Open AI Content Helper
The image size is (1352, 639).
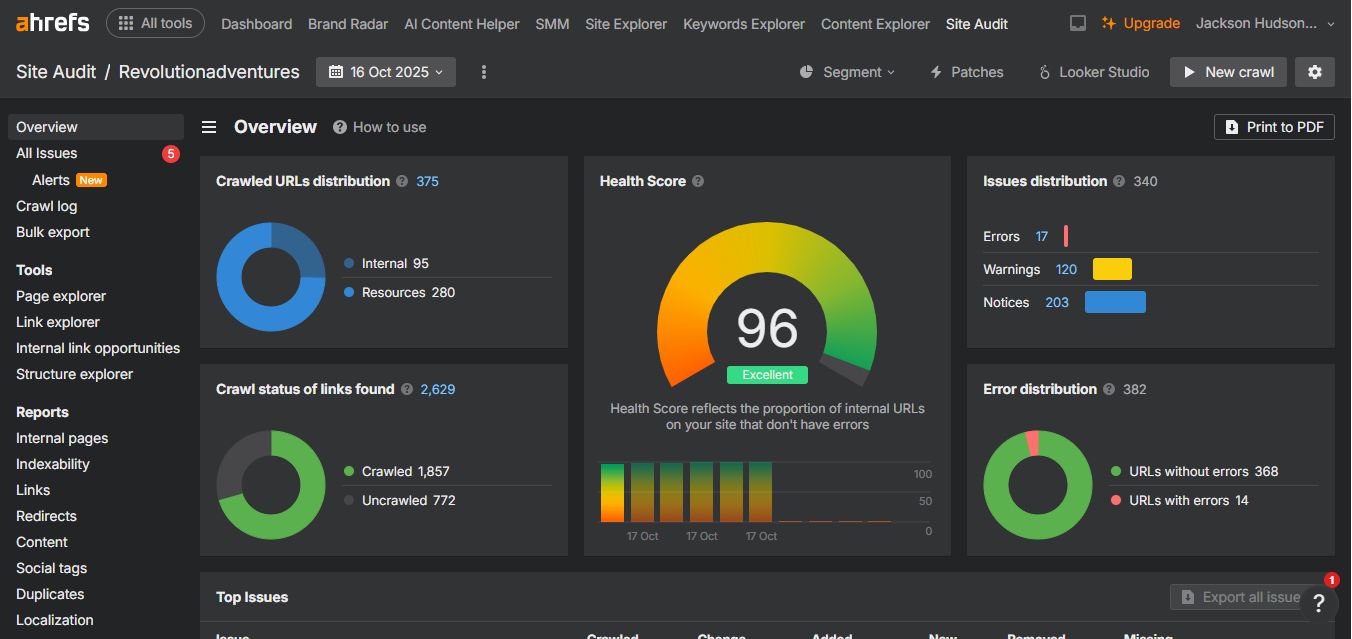tap(462, 24)
